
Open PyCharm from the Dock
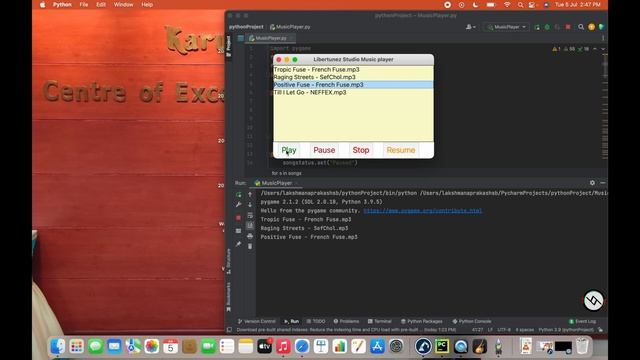tap(442, 346)
